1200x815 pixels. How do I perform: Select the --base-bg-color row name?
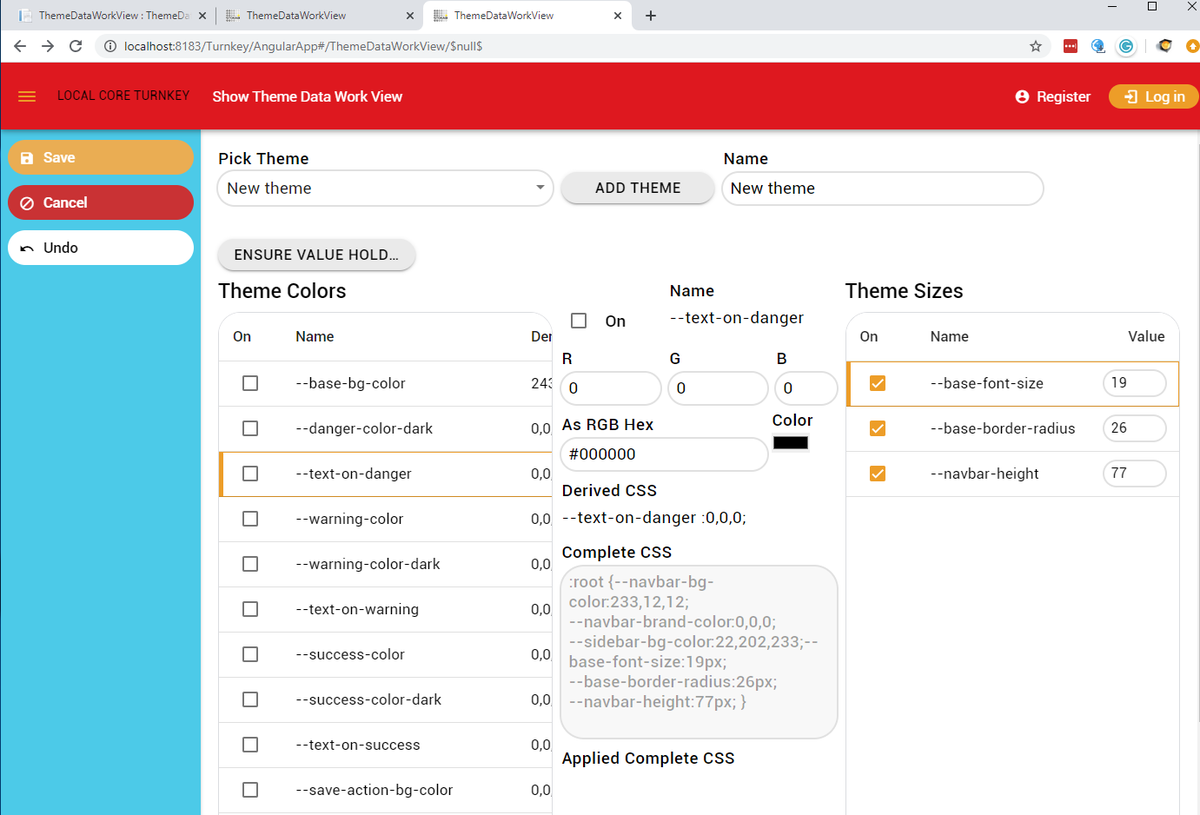coord(351,383)
